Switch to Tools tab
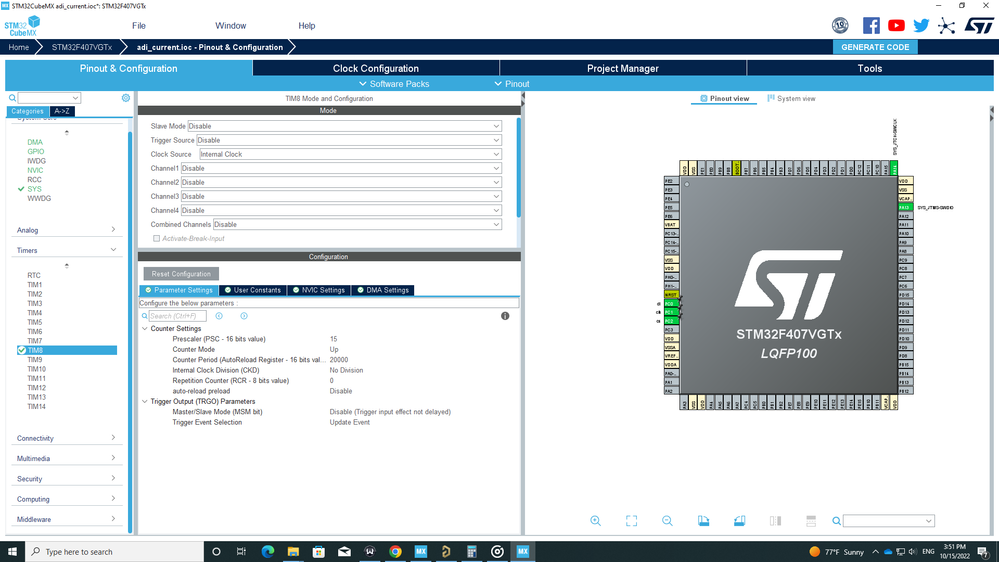This screenshot has height=562, width=999. (870, 68)
